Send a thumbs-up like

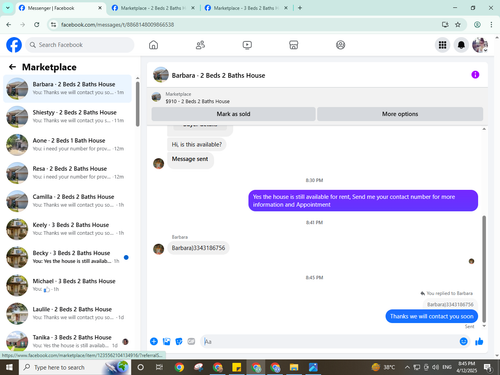[x=479, y=341]
